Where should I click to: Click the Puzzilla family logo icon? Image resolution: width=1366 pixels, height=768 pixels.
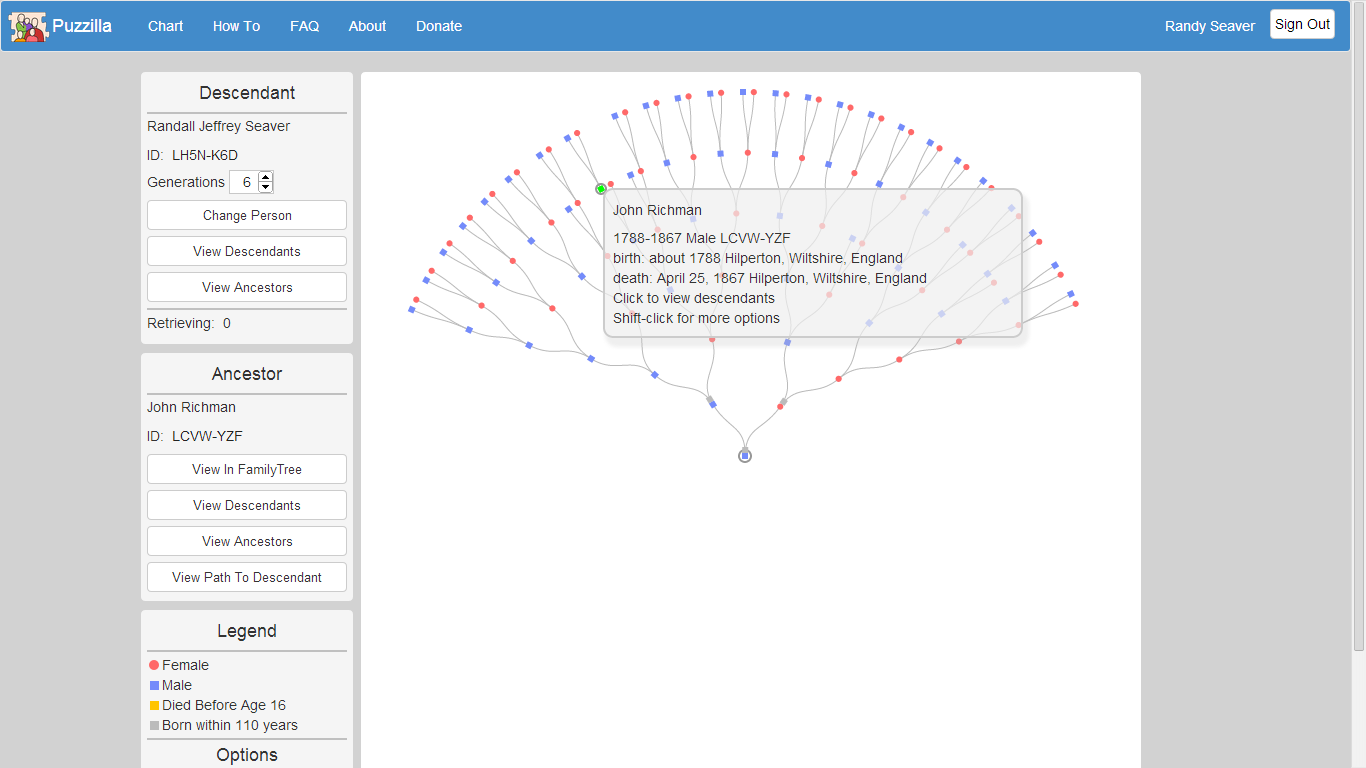tap(26, 26)
